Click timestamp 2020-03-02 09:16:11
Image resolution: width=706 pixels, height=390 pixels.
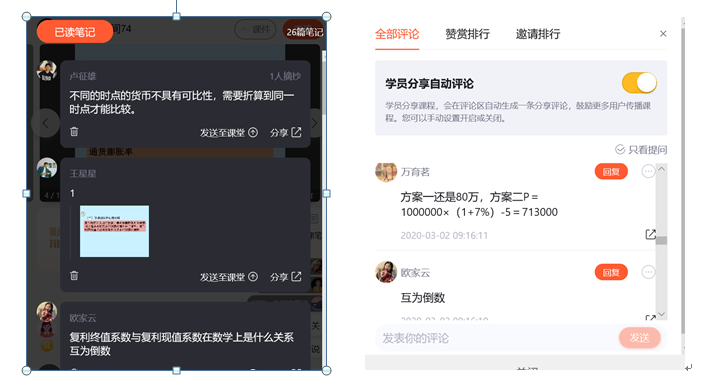coord(444,236)
